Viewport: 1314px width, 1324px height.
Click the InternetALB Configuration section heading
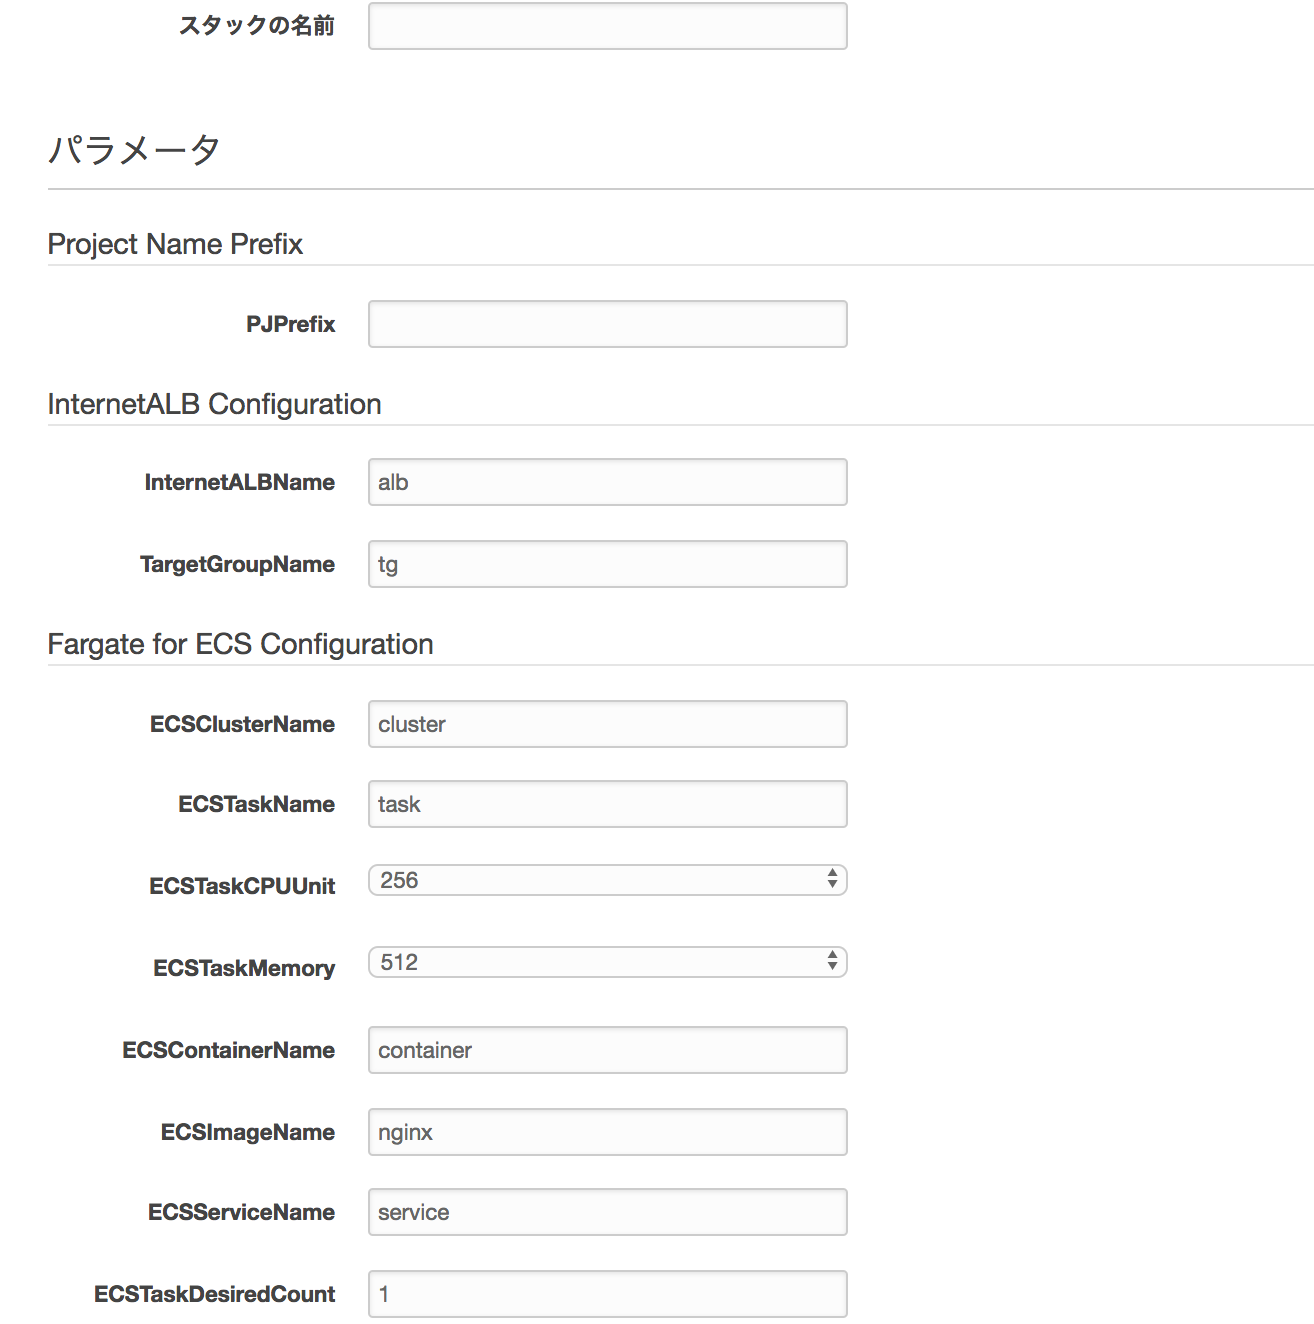[x=214, y=403]
